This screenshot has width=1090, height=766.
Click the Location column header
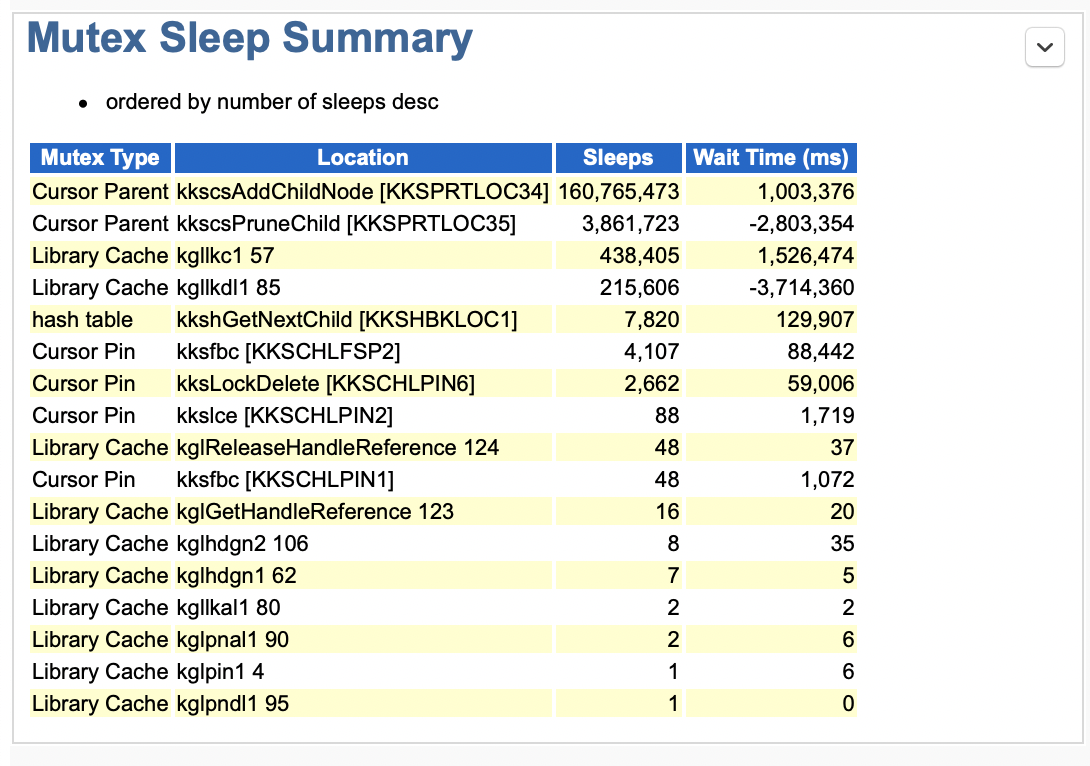(x=363, y=158)
